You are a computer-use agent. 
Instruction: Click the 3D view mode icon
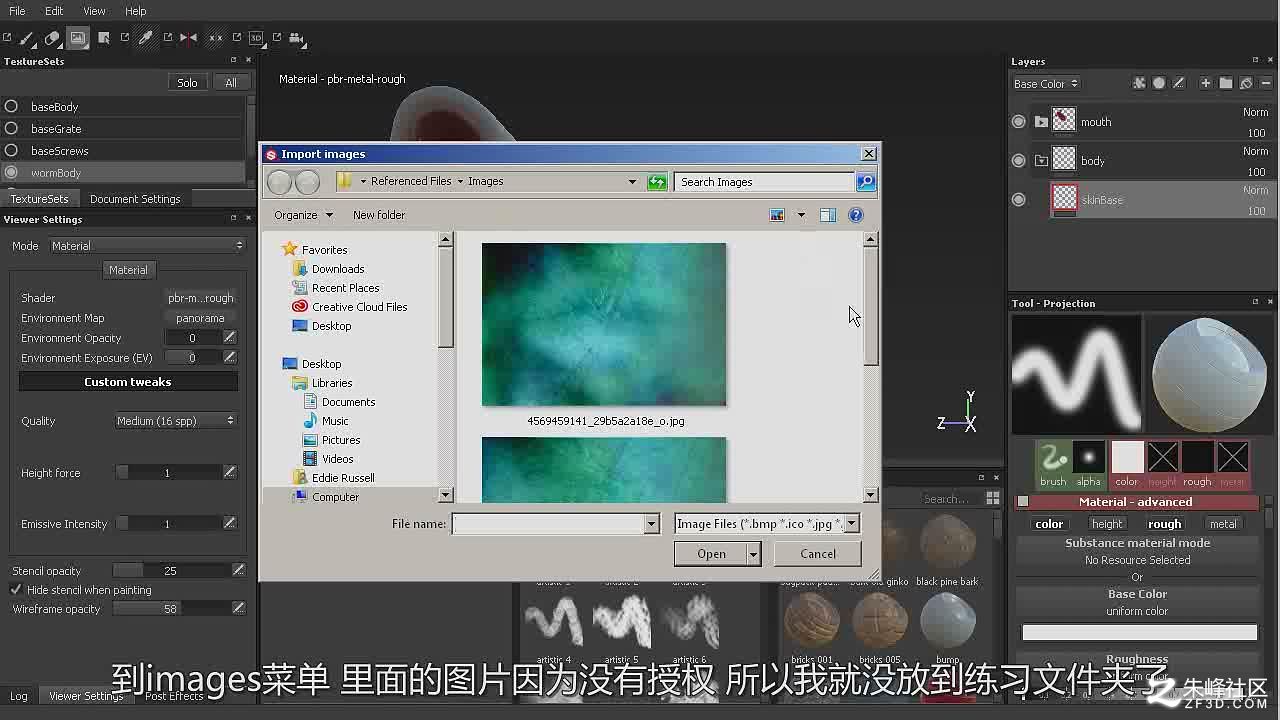(256, 38)
